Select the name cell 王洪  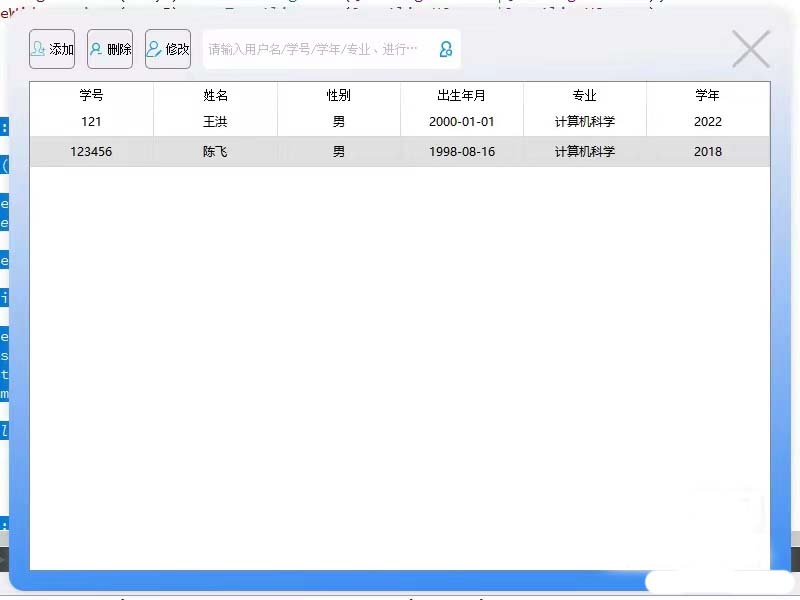pyautogui.click(x=215, y=121)
